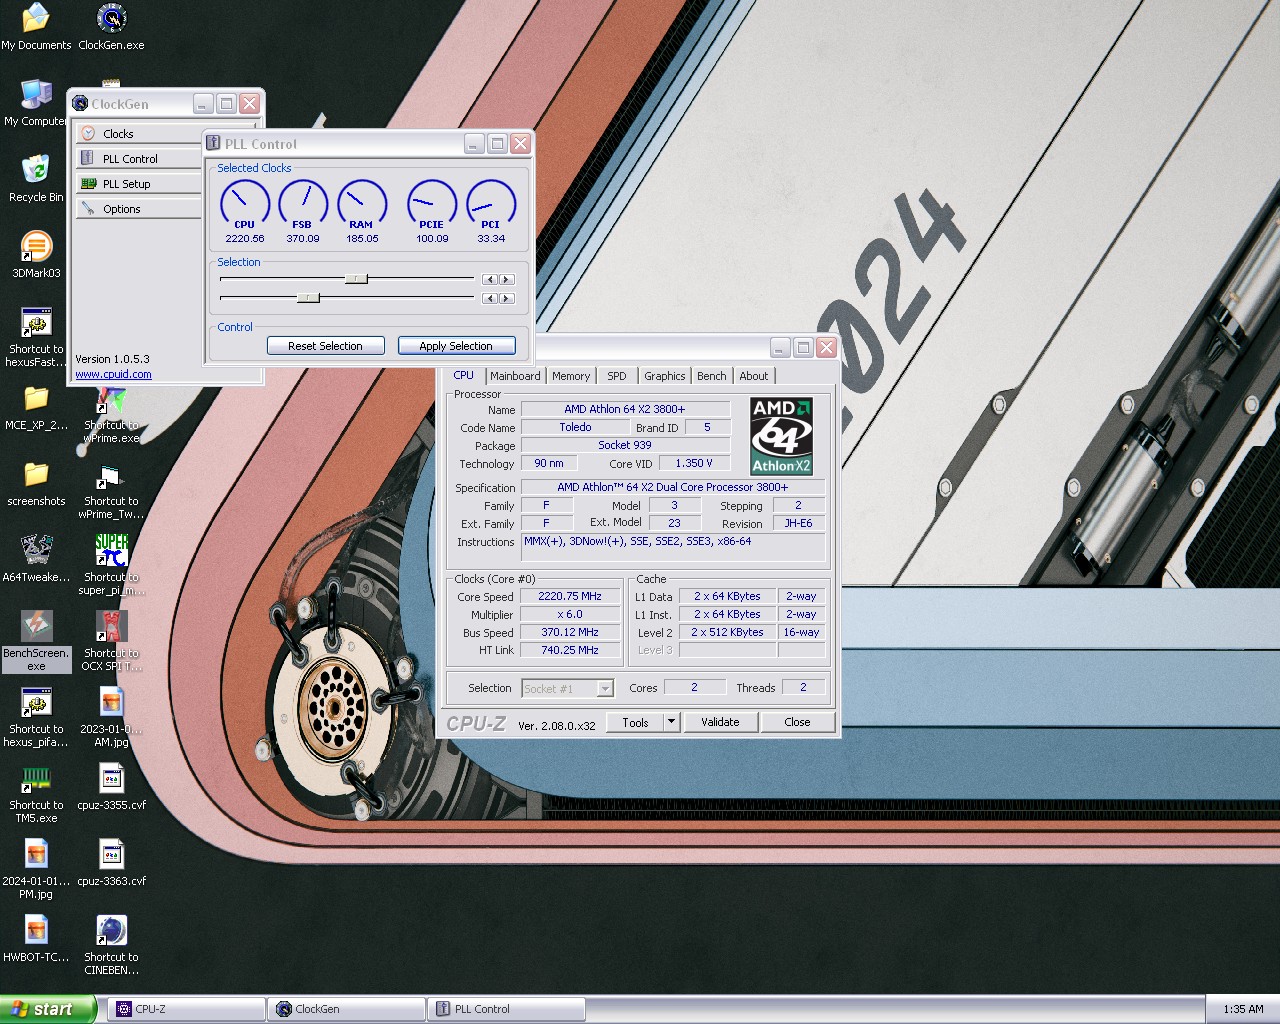Launch Shortcut to CINEBENCH icon
Viewport: 1280px width, 1024px height.
tap(111, 945)
